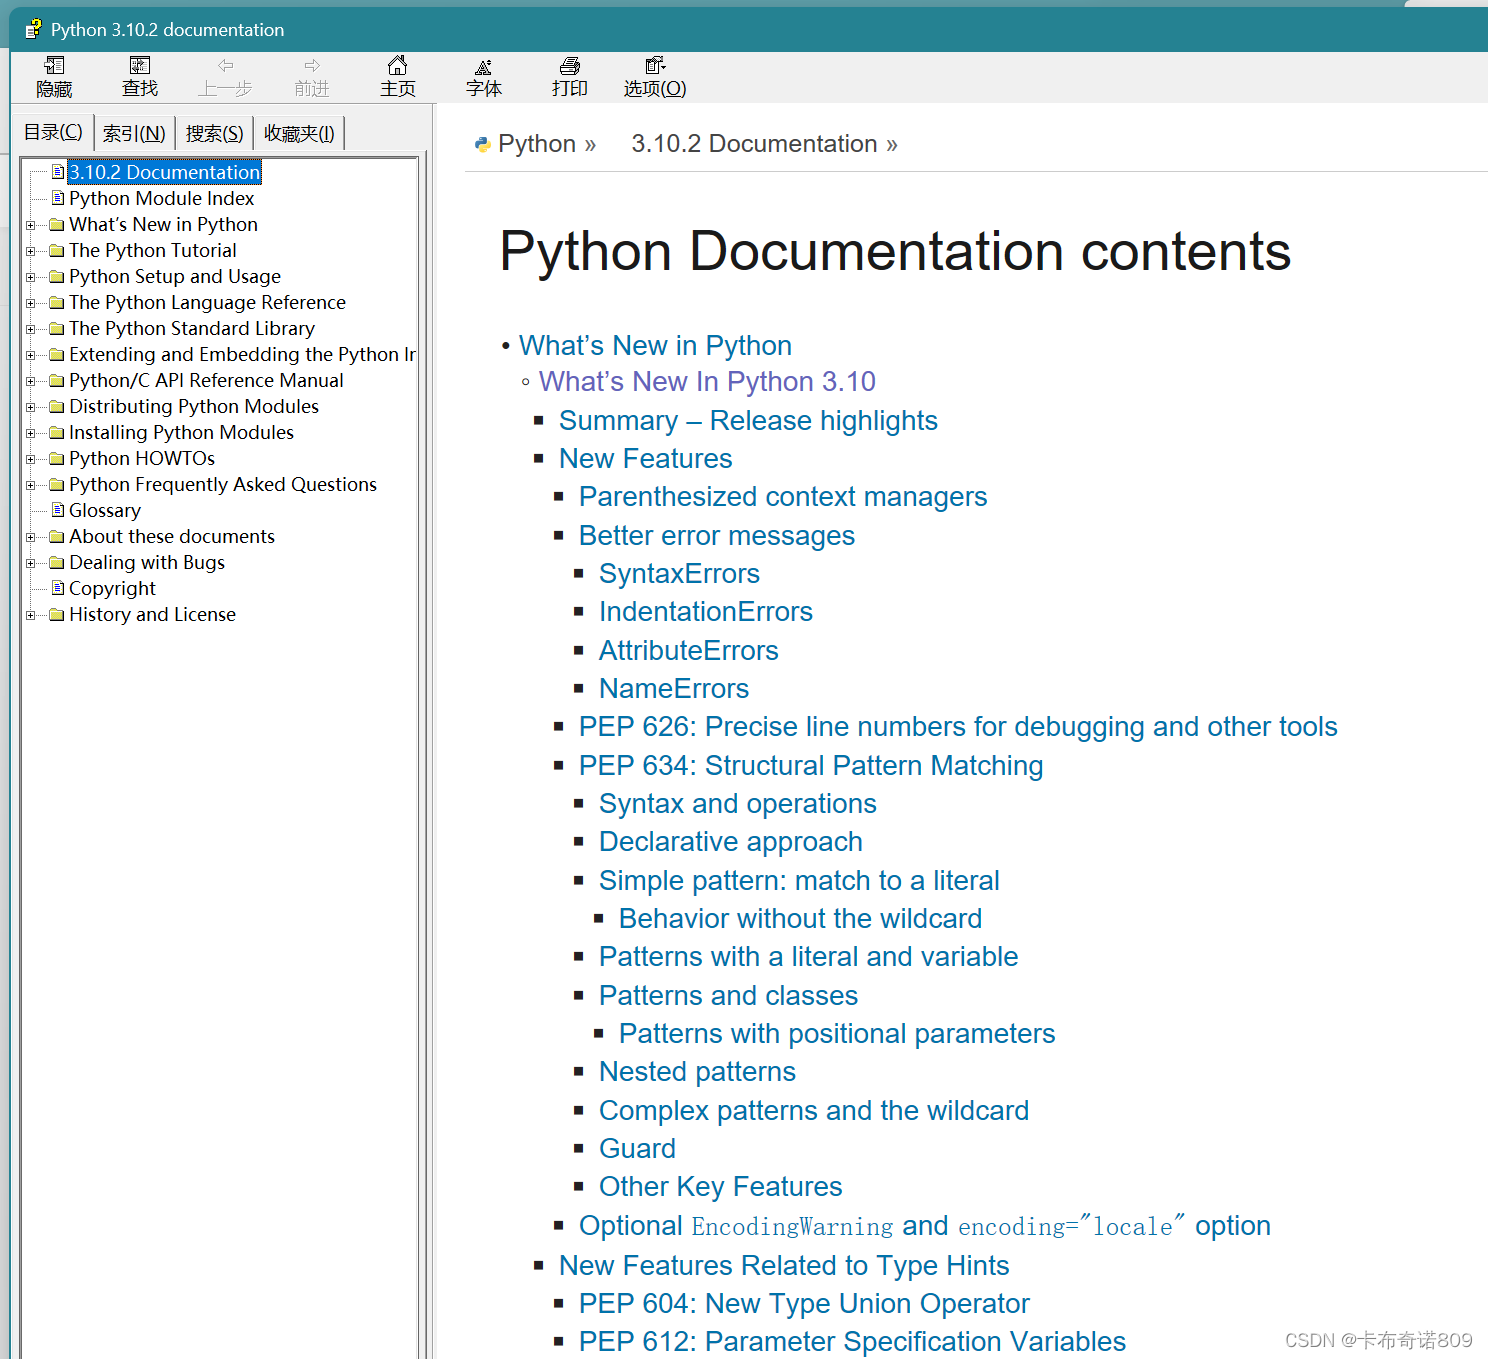The height and width of the screenshot is (1359, 1488).
Task: Expand the Dealing with Bugs node
Action: click(30, 562)
